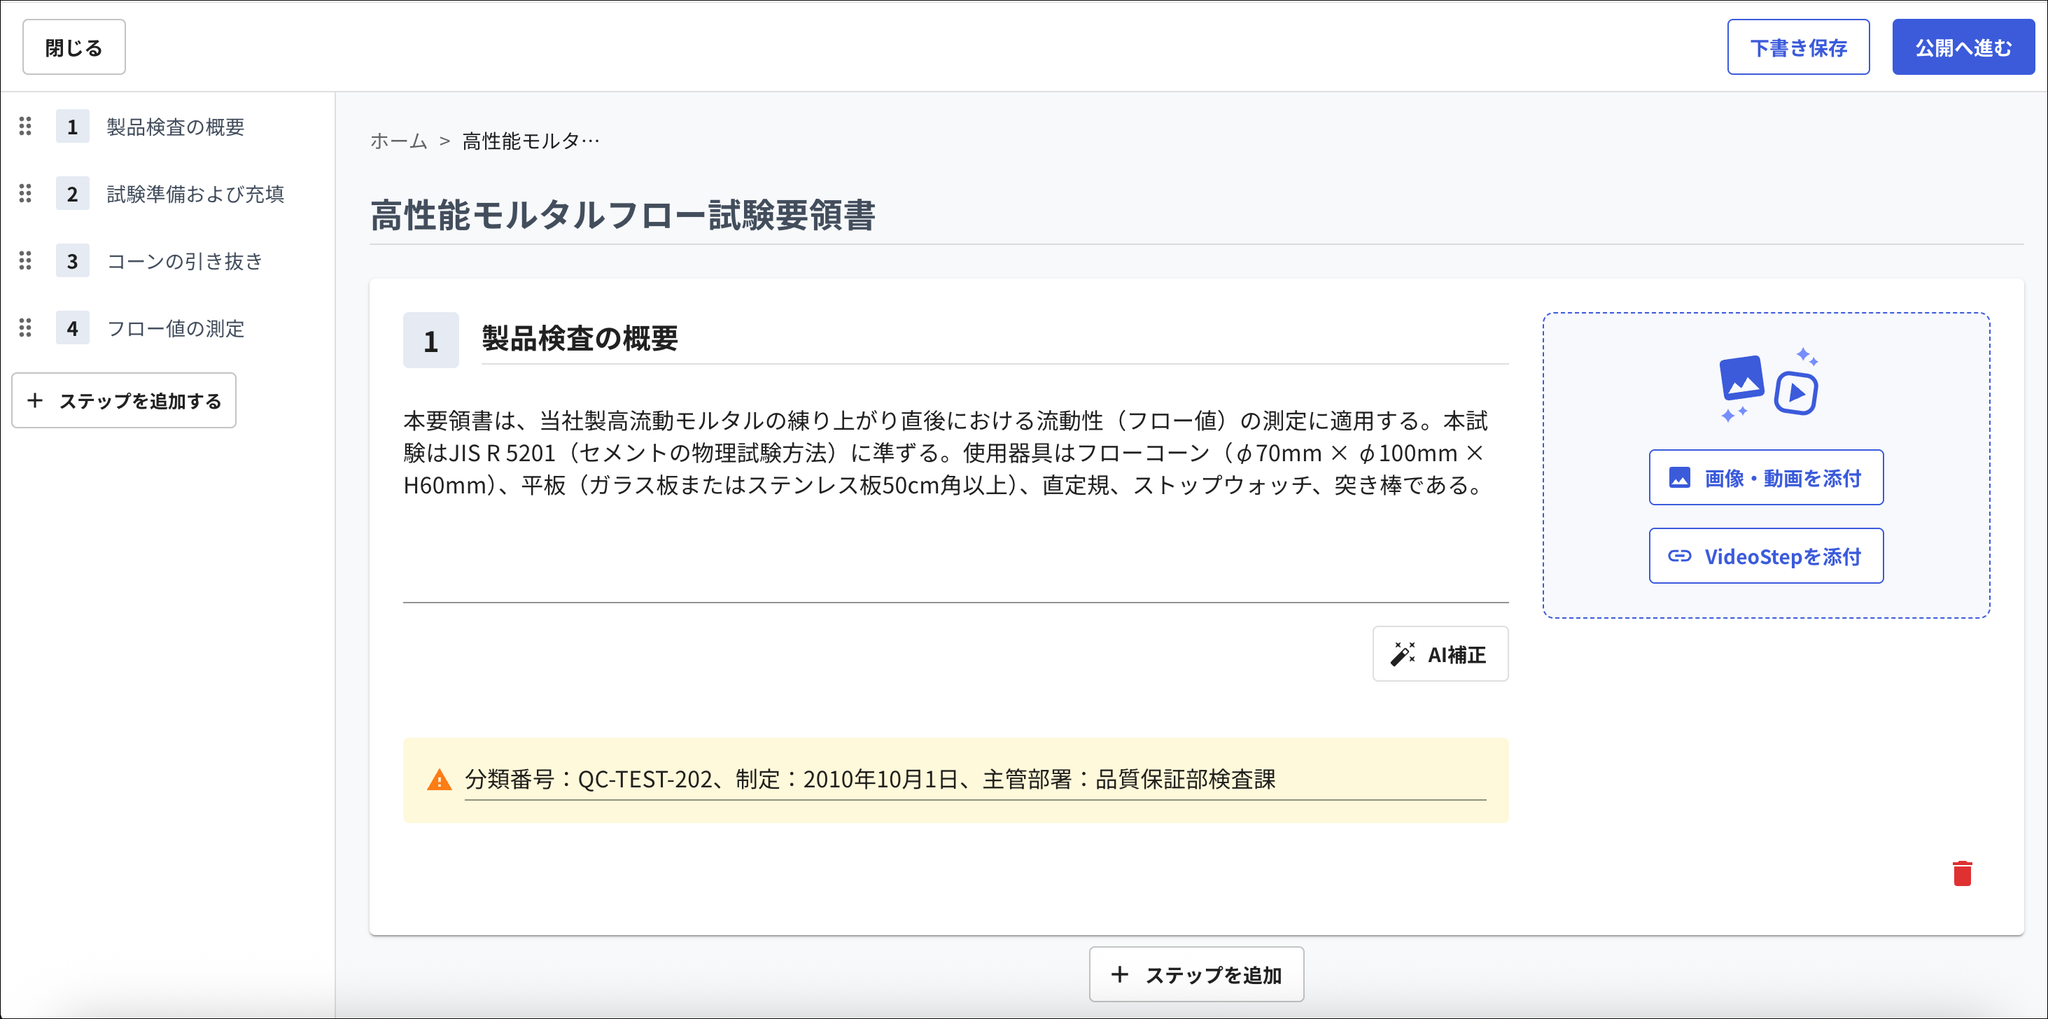
Task: Click drag handle beside step 4 フロー値の測定
Action: pos(26,327)
